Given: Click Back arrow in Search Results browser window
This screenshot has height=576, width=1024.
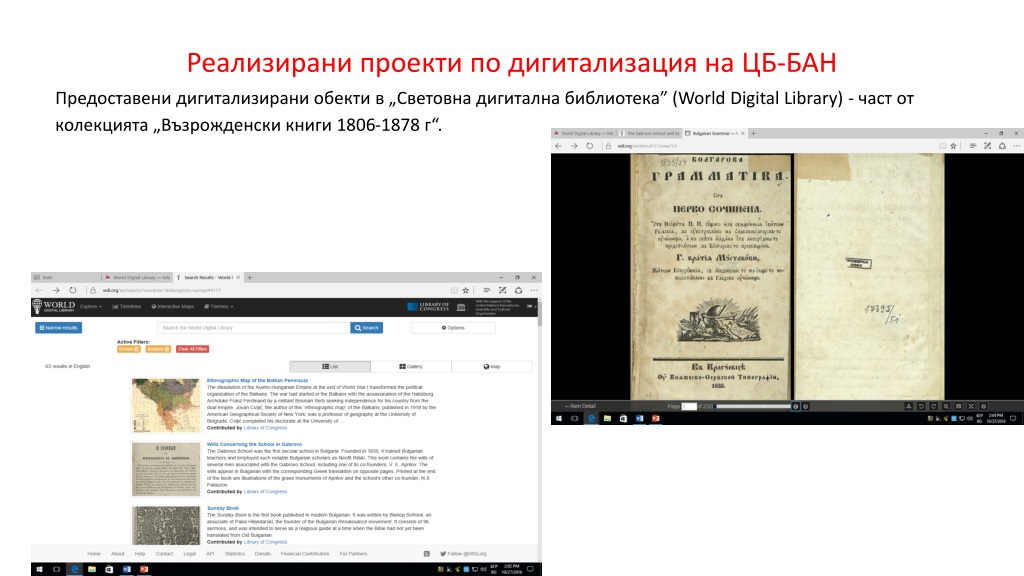Looking at the screenshot, I should [39, 290].
